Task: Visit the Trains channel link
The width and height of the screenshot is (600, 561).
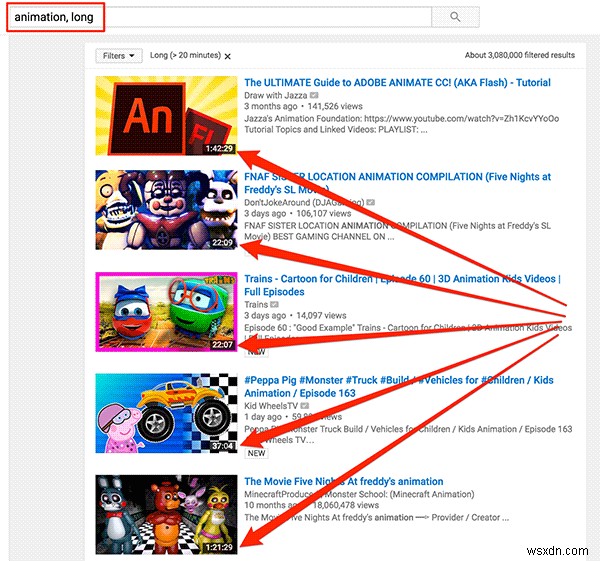Action: pyautogui.click(x=256, y=305)
